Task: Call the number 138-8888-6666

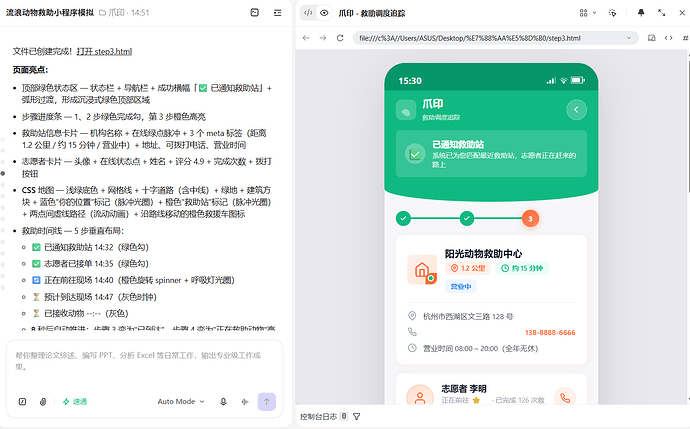Action: coord(550,333)
